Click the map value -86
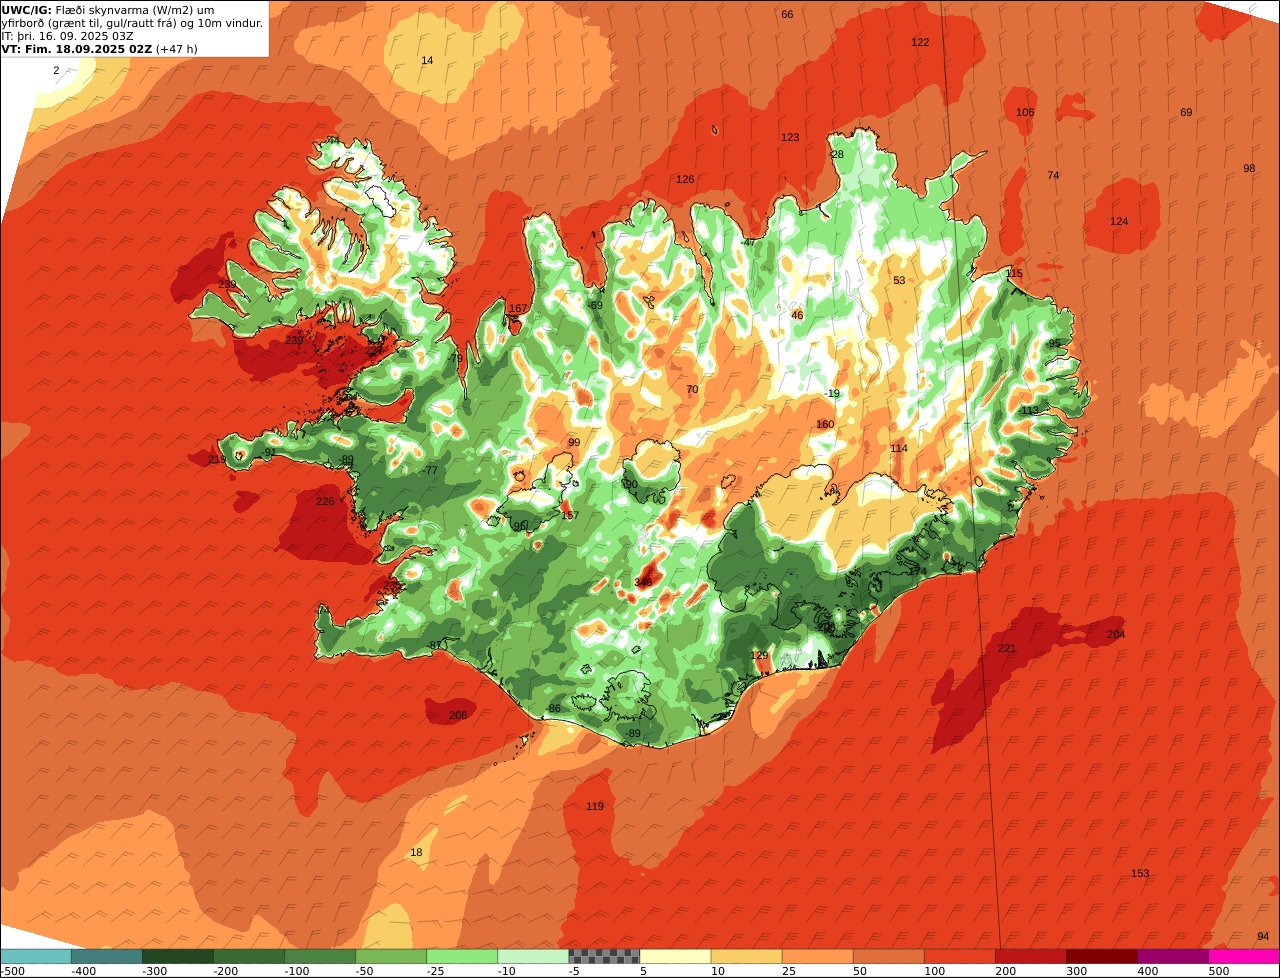Image resolution: width=1280 pixels, height=978 pixels. 553,708
